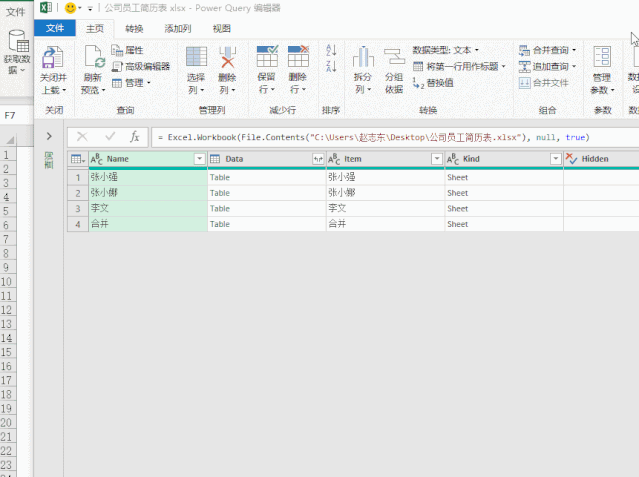Open query Properties (属性)
This screenshot has height=477, width=639.
pyautogui.click(x=127, y=50)
